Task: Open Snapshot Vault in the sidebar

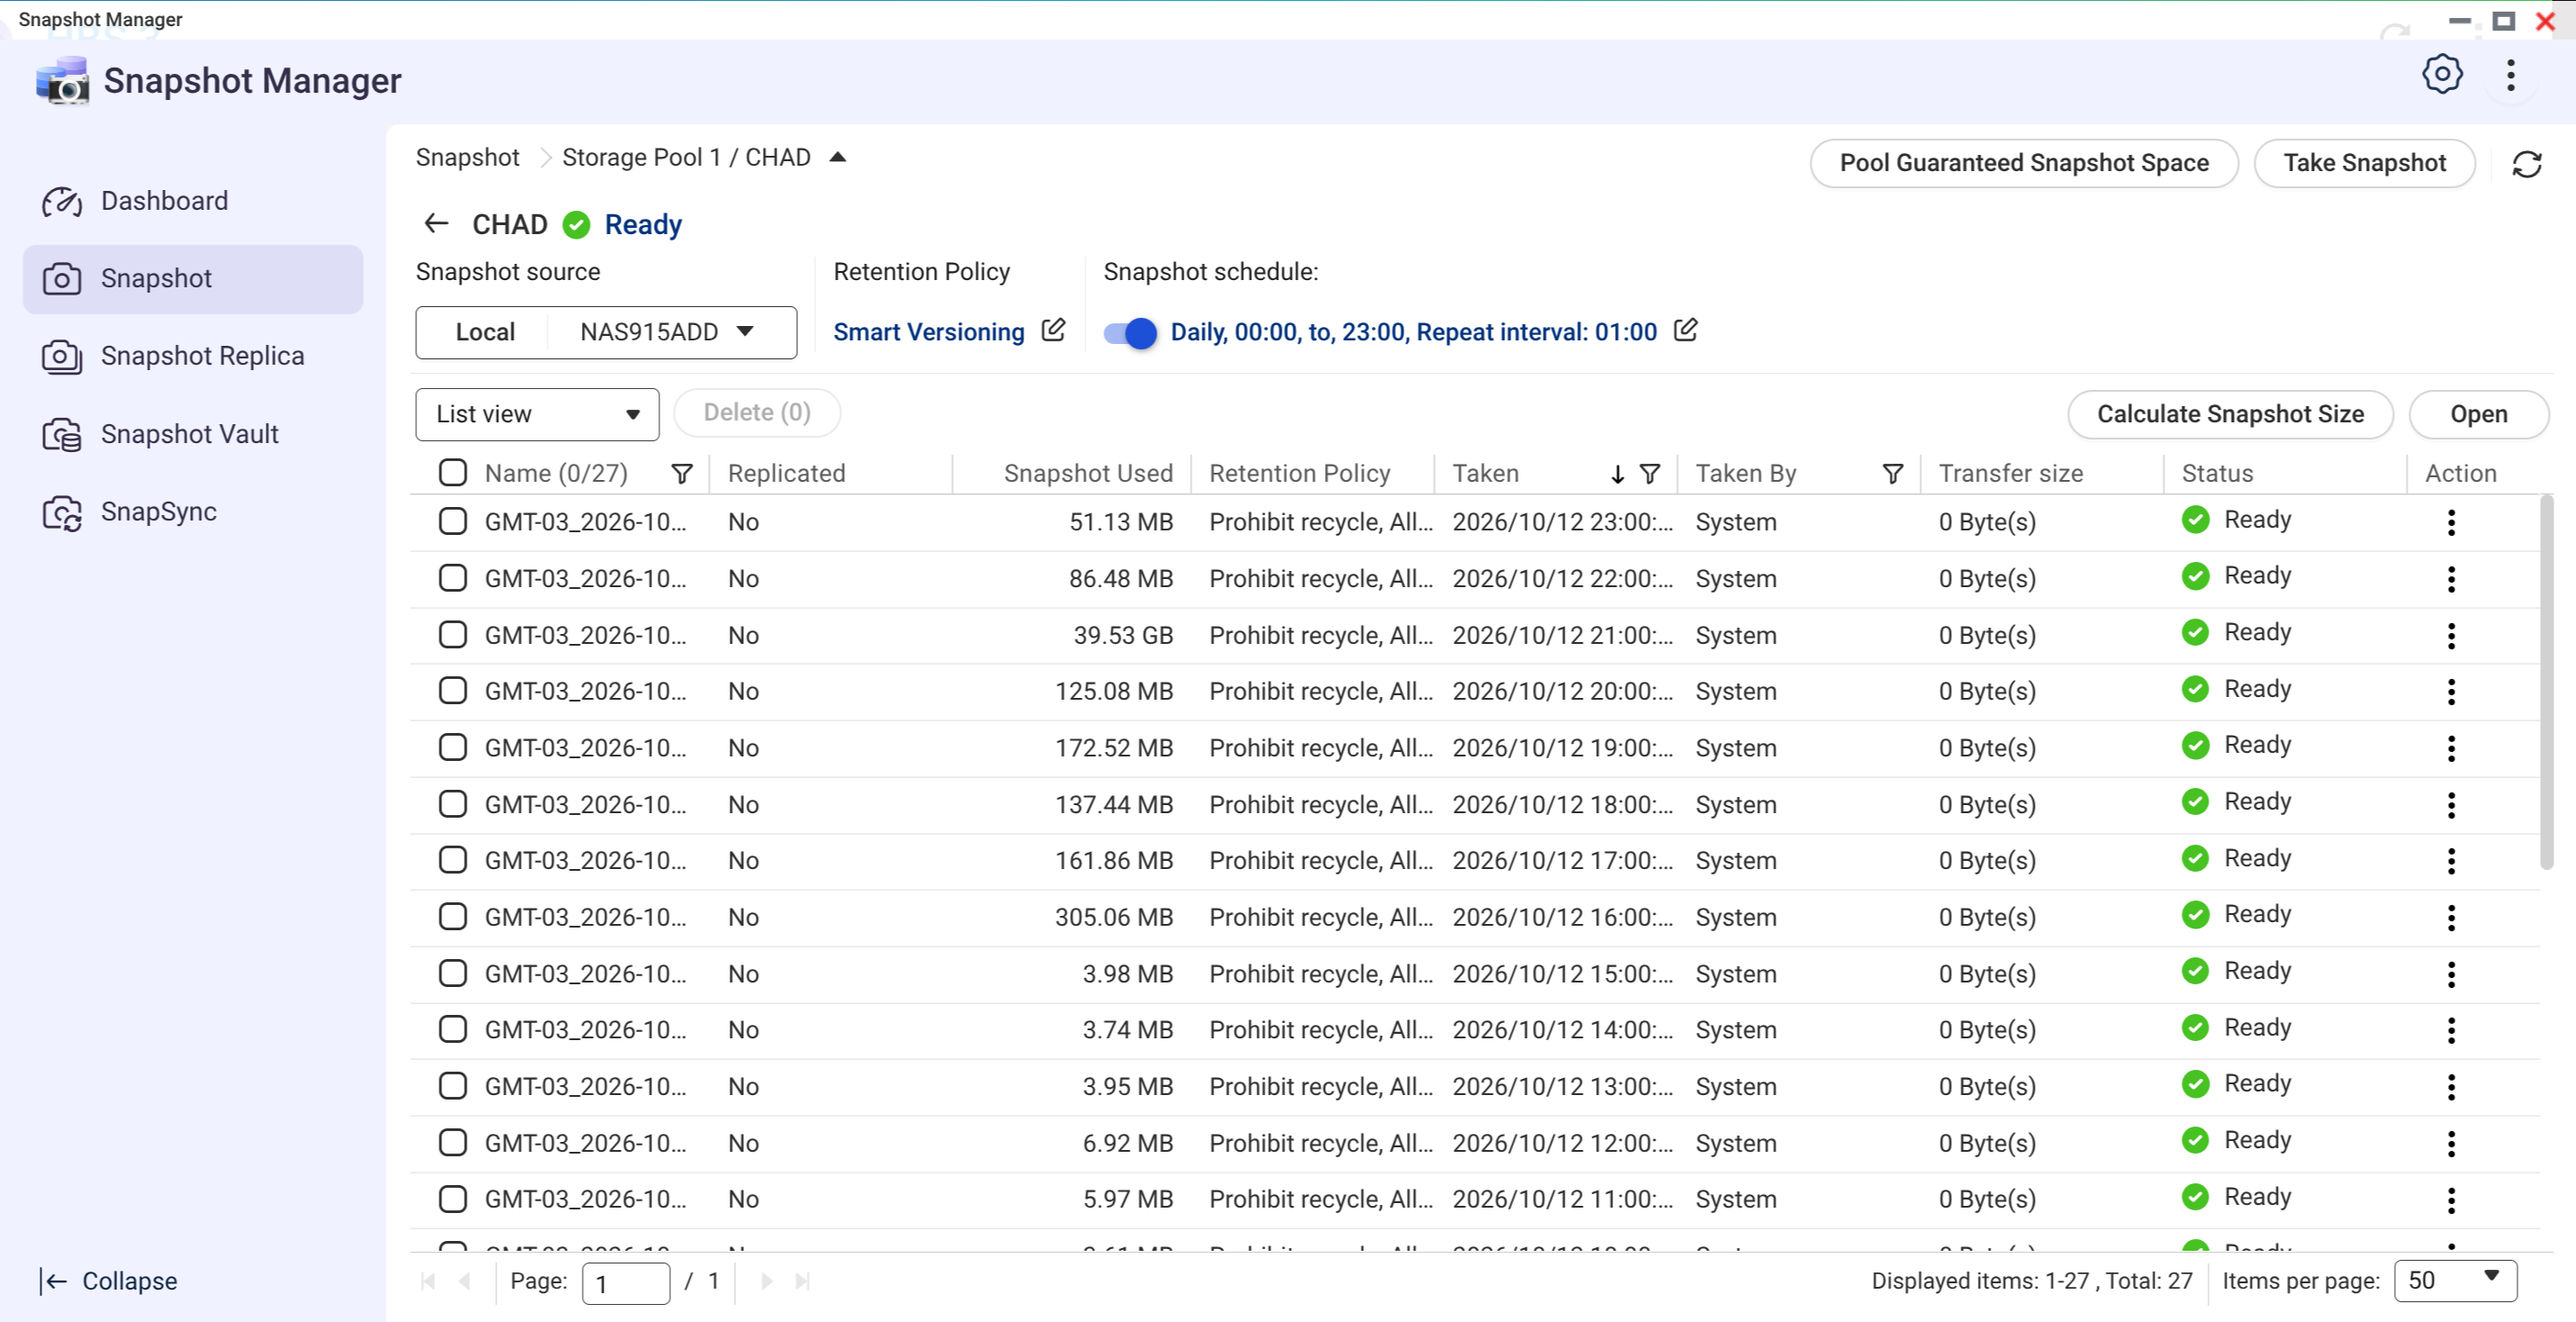Action: 193,434
